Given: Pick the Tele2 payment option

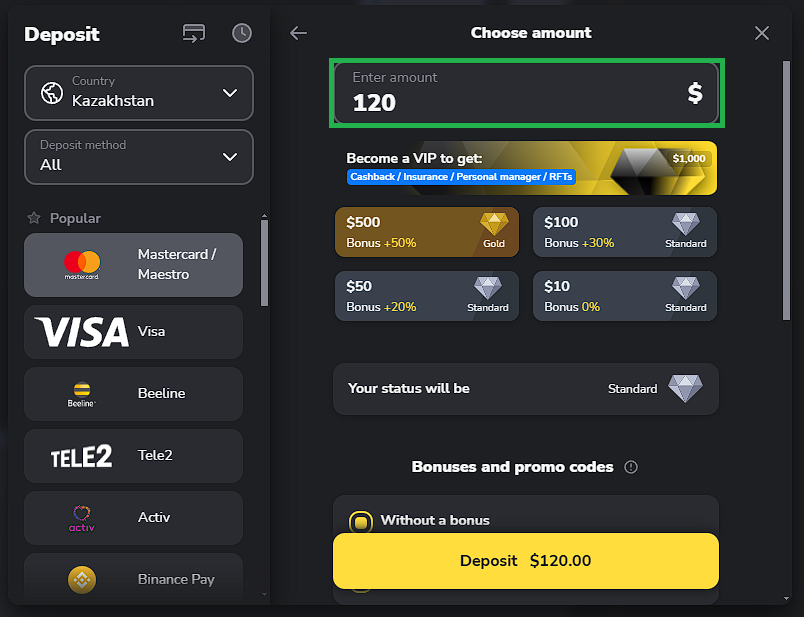Looking at the screenshot, I should click(x=133, y=456).
